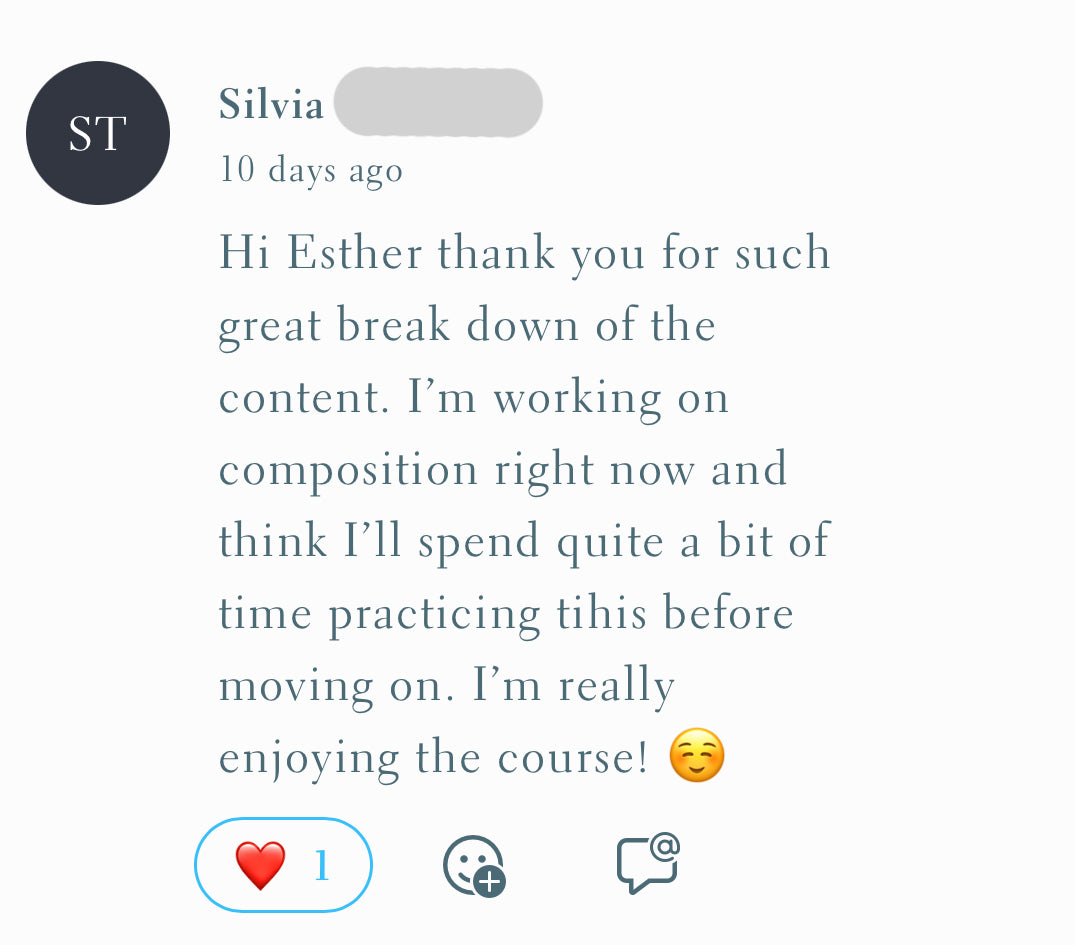The image size is (1075, 945).
Task: Open the add emoji reaction picker
Action: pyautogui.click(x=473, y=866)
